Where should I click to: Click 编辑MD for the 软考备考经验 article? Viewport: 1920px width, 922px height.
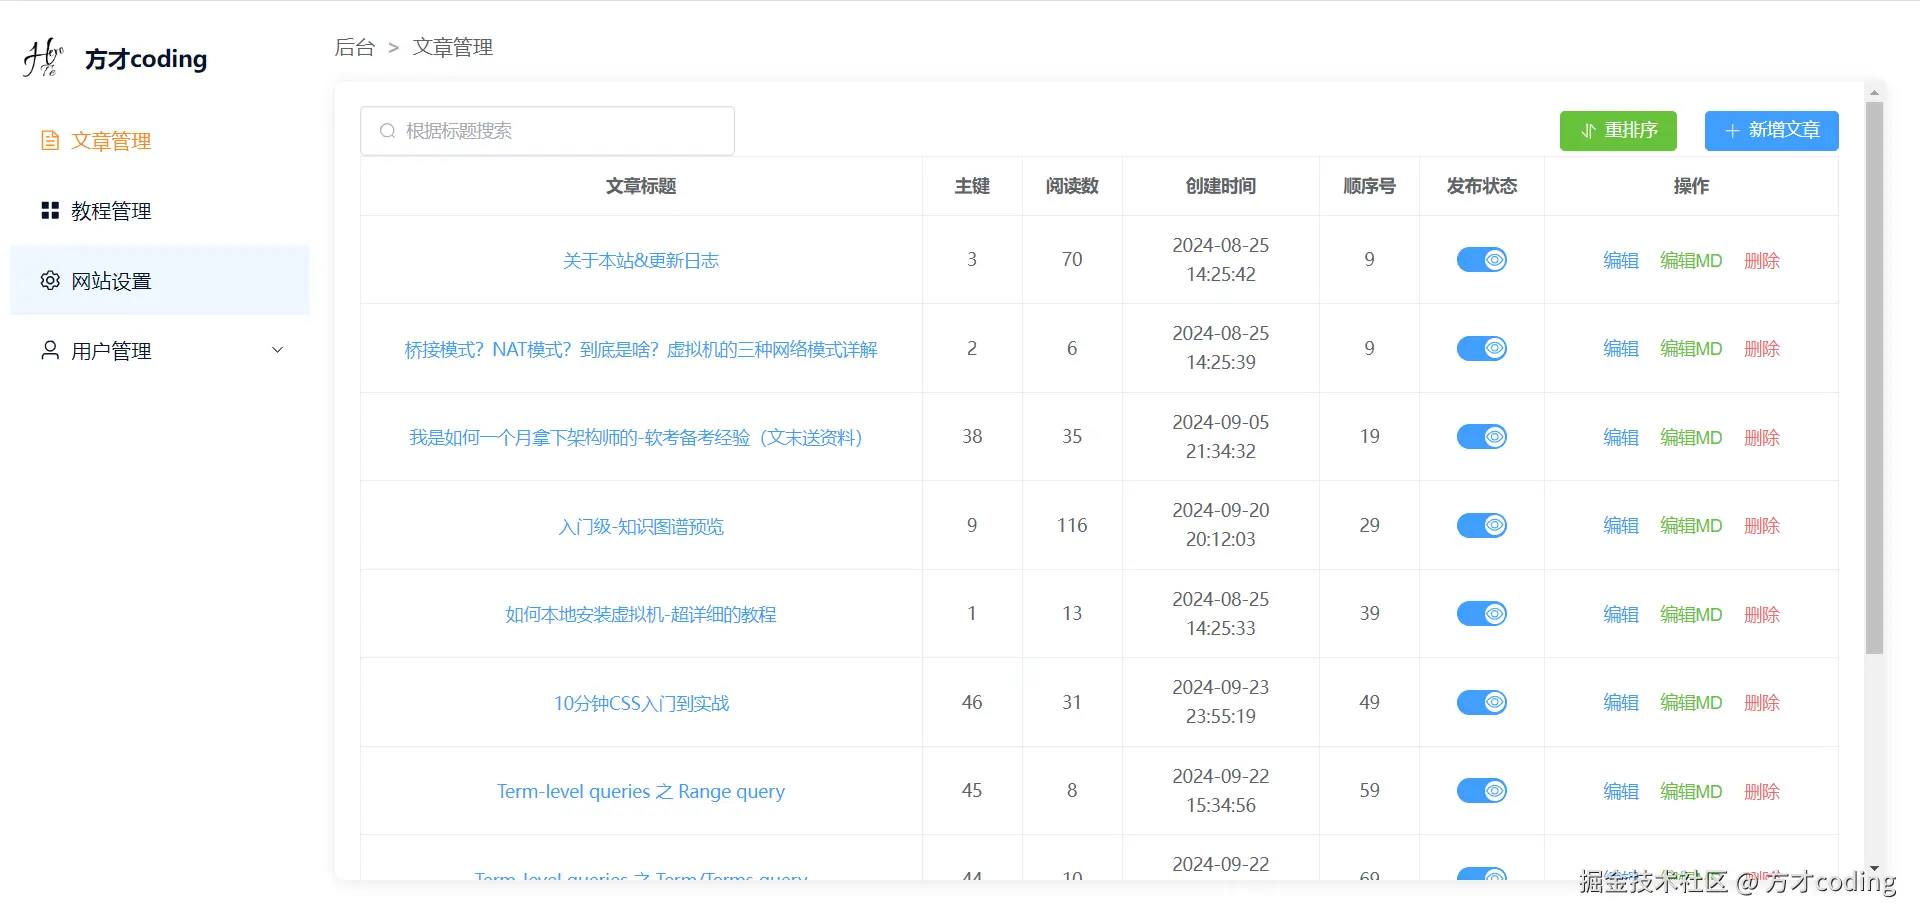click(x=1691, y=437)
